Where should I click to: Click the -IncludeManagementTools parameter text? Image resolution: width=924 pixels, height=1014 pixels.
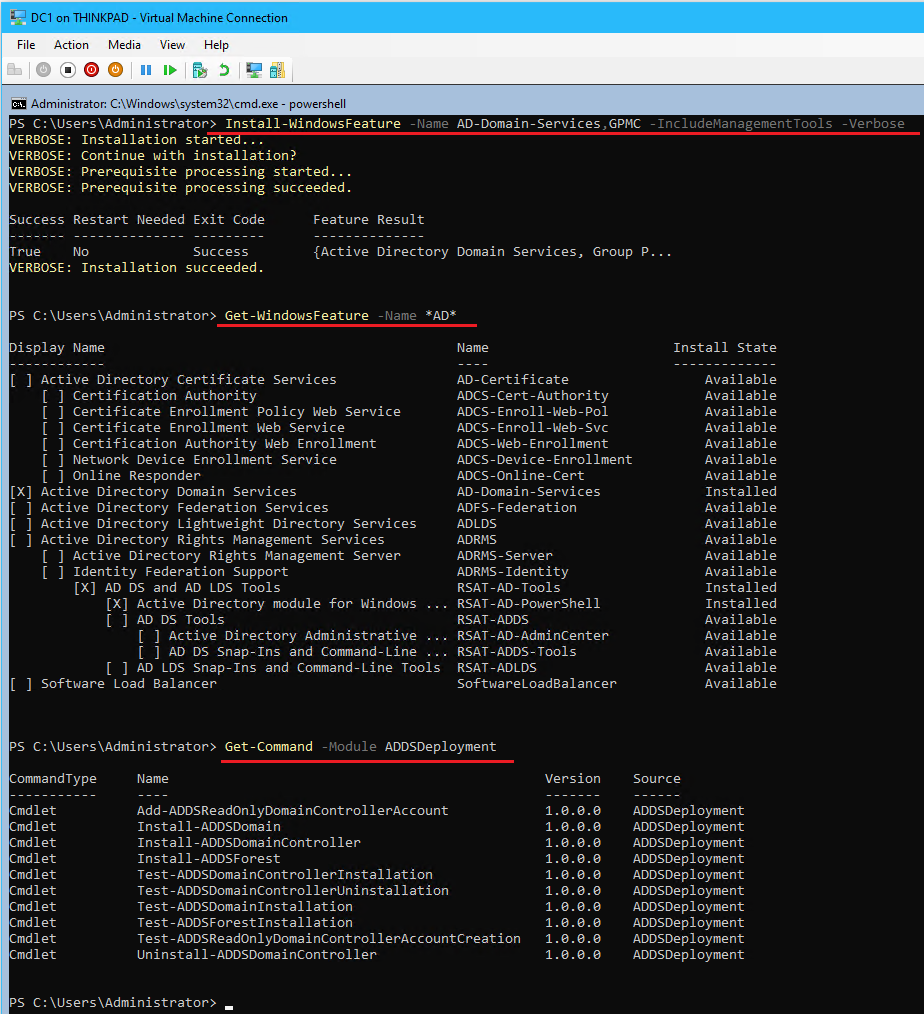click(x=741, y=124)
